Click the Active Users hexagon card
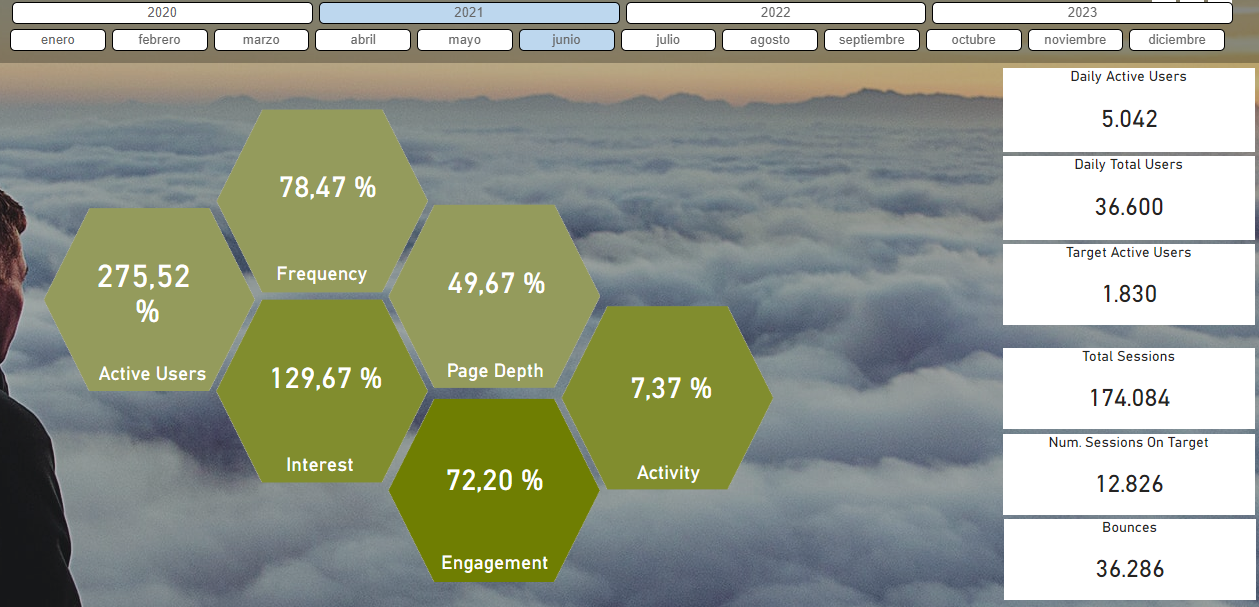The image size is (1259, 607). (149, 300)
